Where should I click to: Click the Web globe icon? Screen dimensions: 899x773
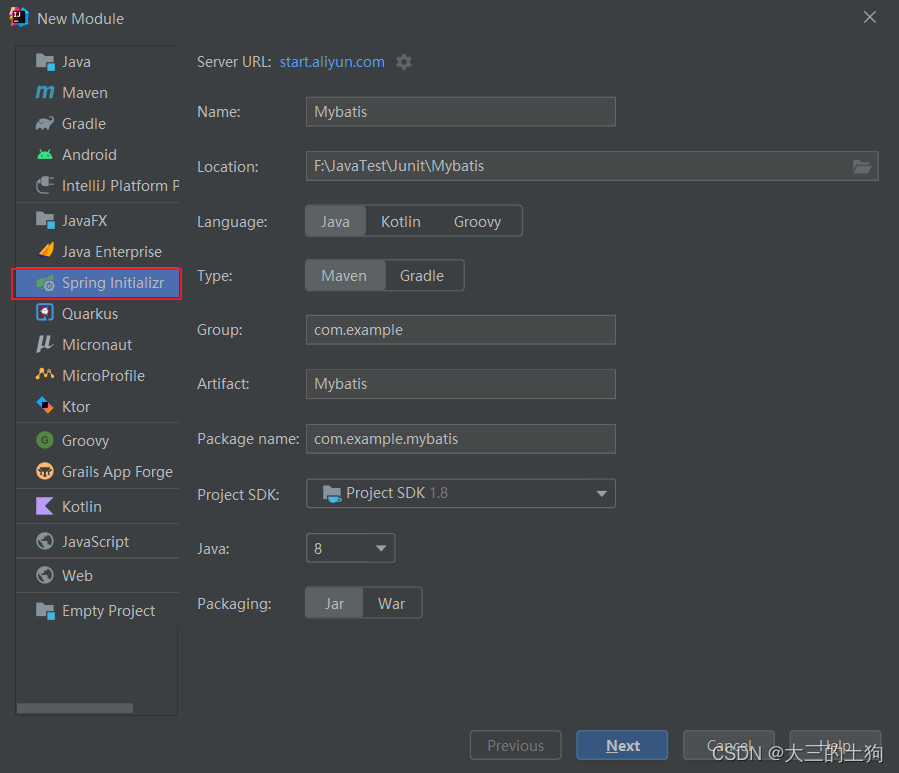pyautogui.click(x=45, y=575)
